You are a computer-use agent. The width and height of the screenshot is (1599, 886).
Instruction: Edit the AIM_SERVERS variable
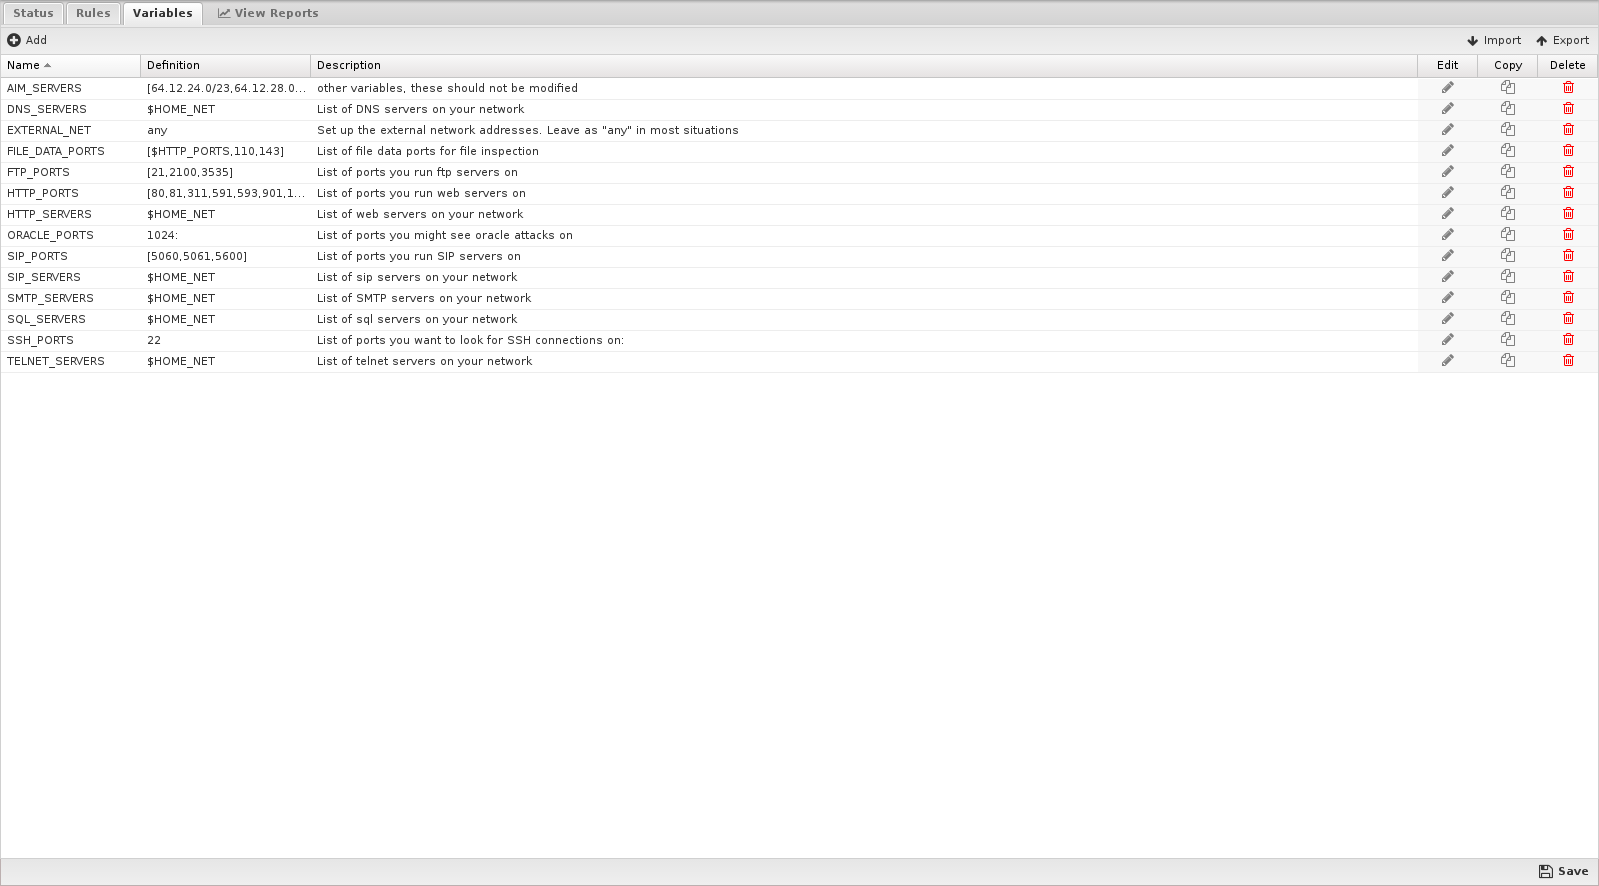(1447, 88)
